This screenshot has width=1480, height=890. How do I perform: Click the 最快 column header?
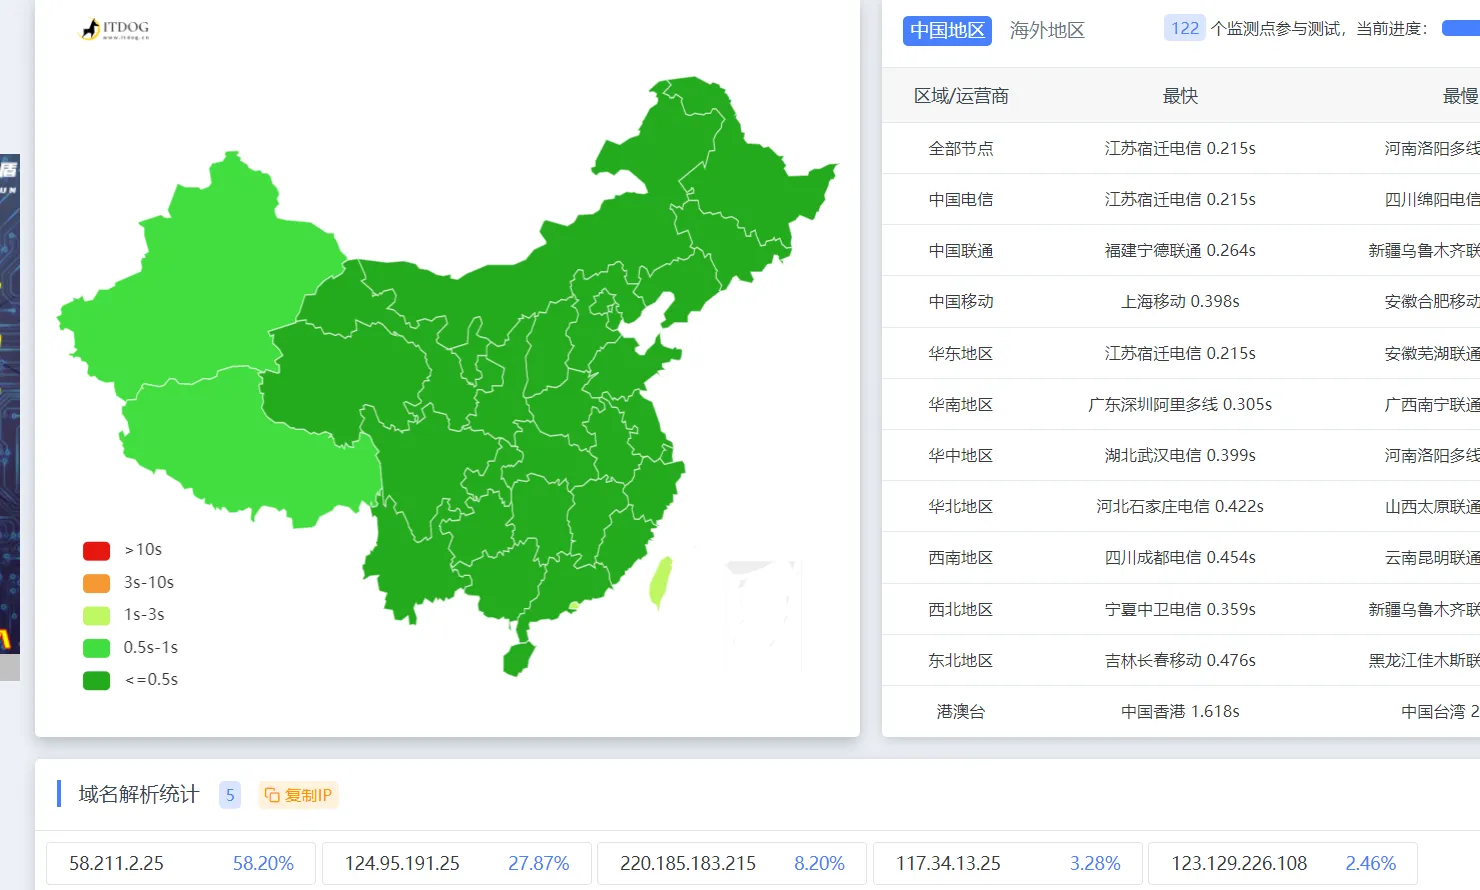pos(1180,96)
